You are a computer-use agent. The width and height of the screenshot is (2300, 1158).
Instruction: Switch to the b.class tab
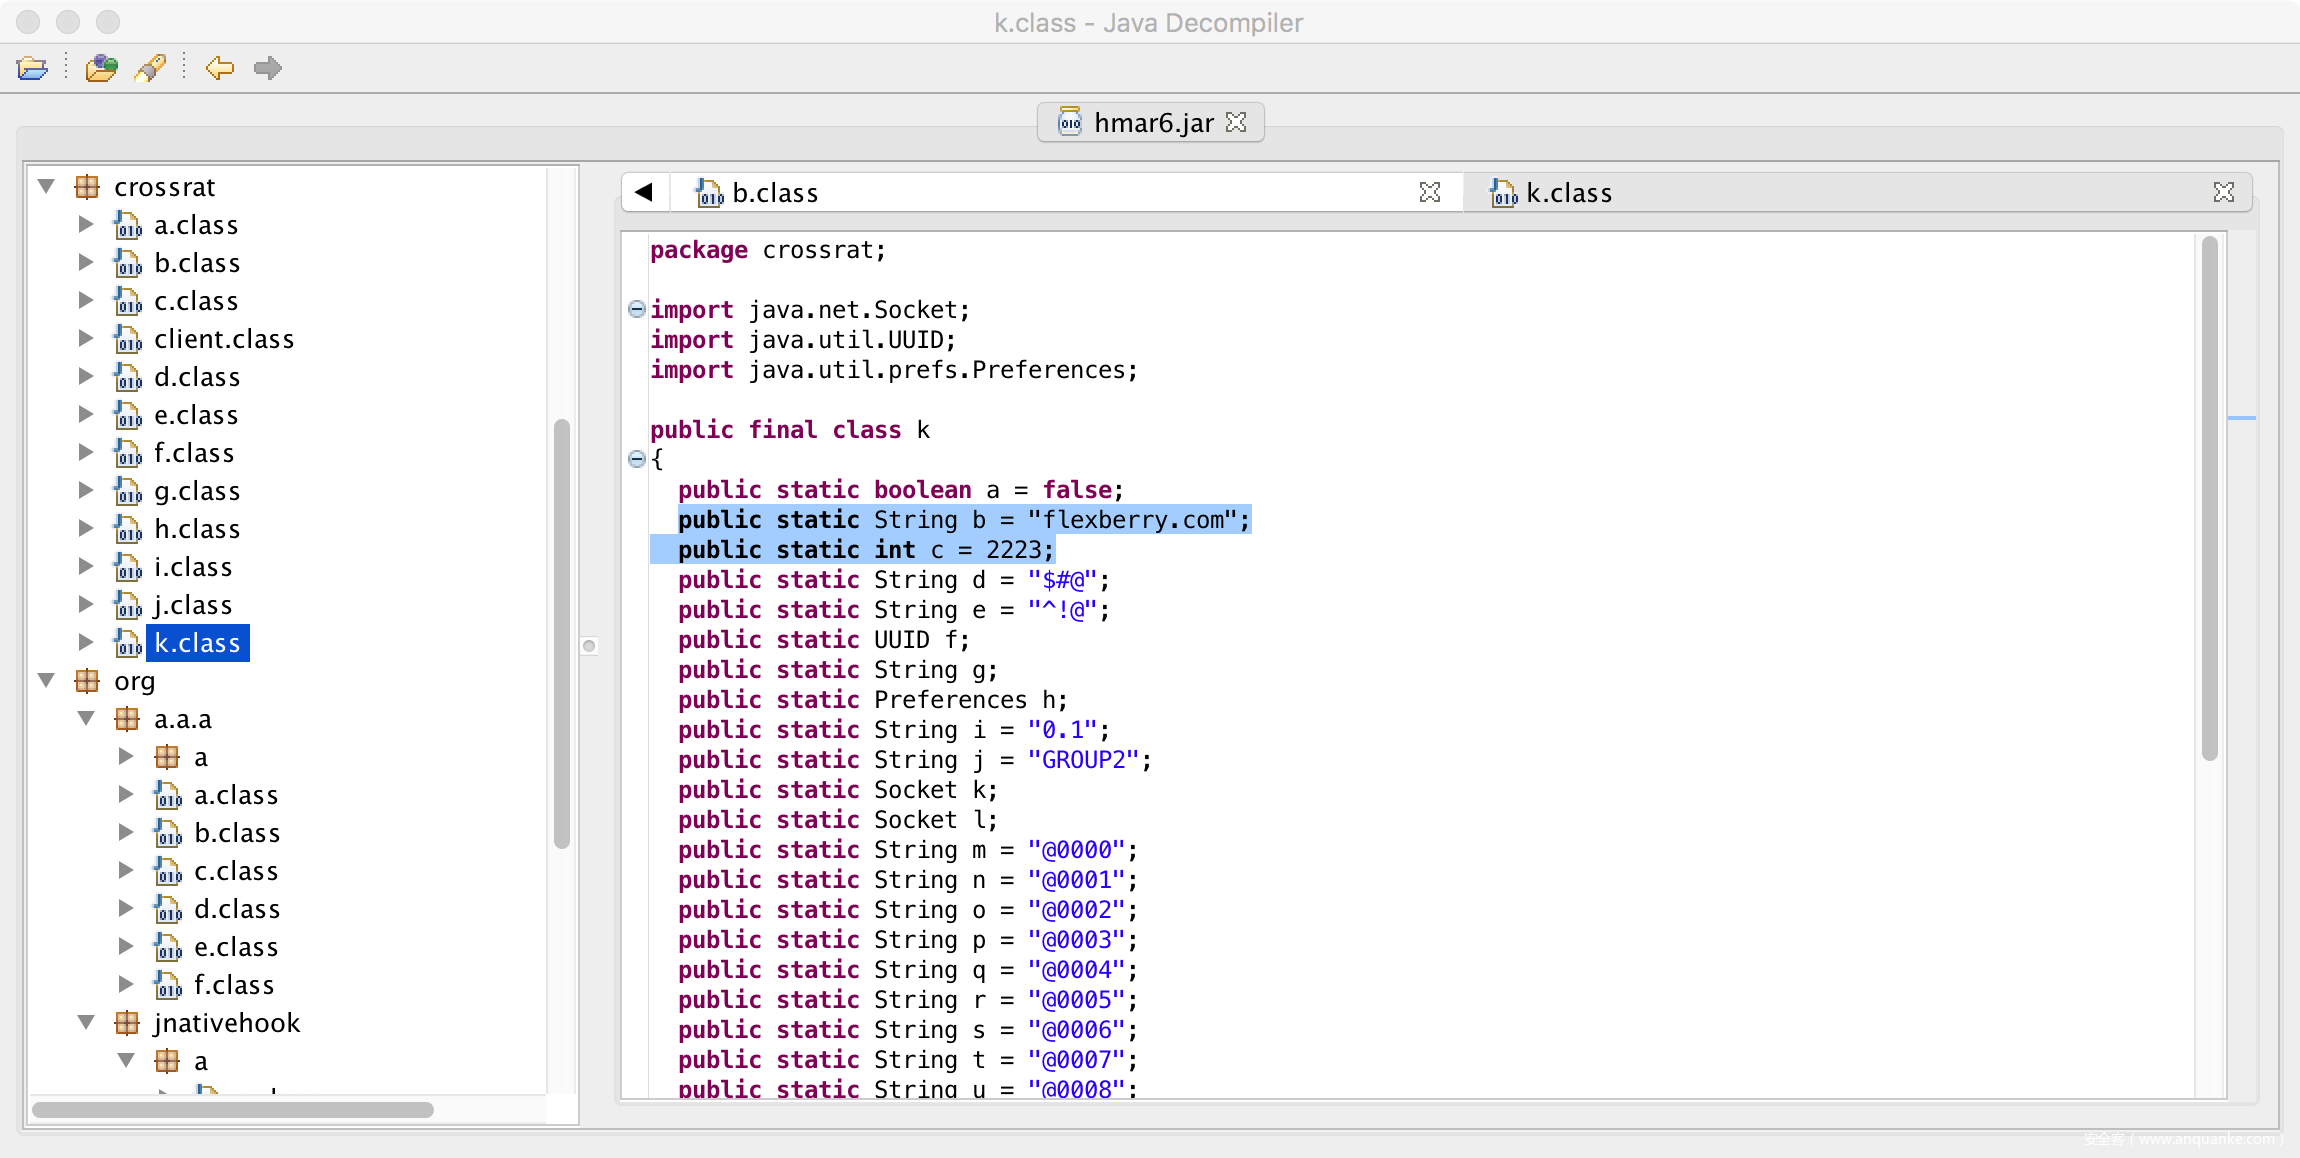tap(775, 193)
